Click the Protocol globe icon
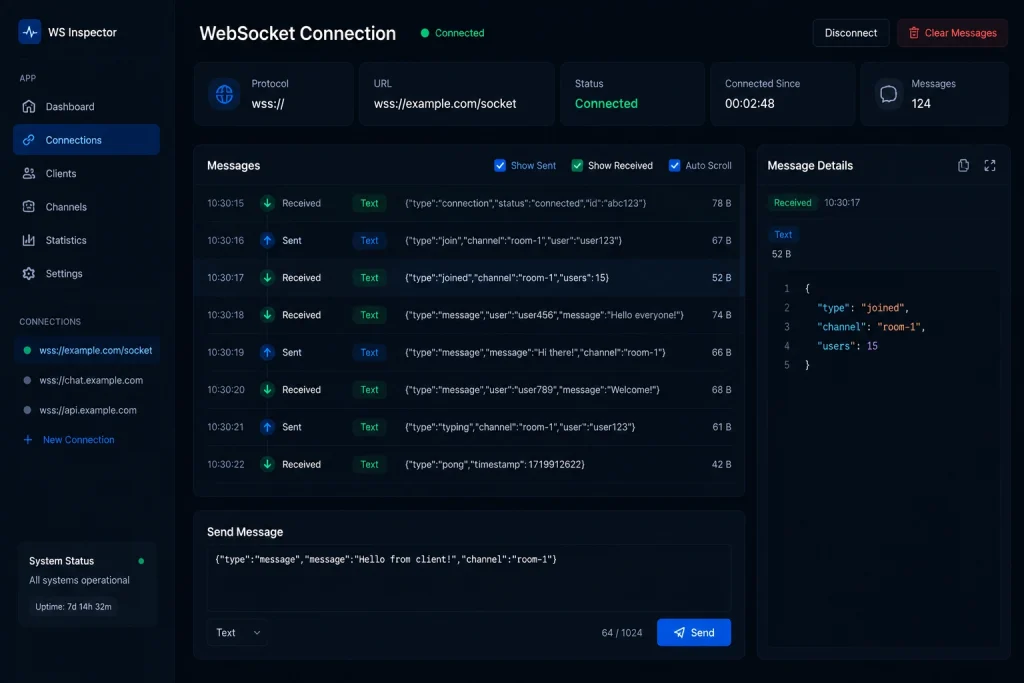Screen dimensions: 1024x683 pyautogui.click(x=224, y=94)
